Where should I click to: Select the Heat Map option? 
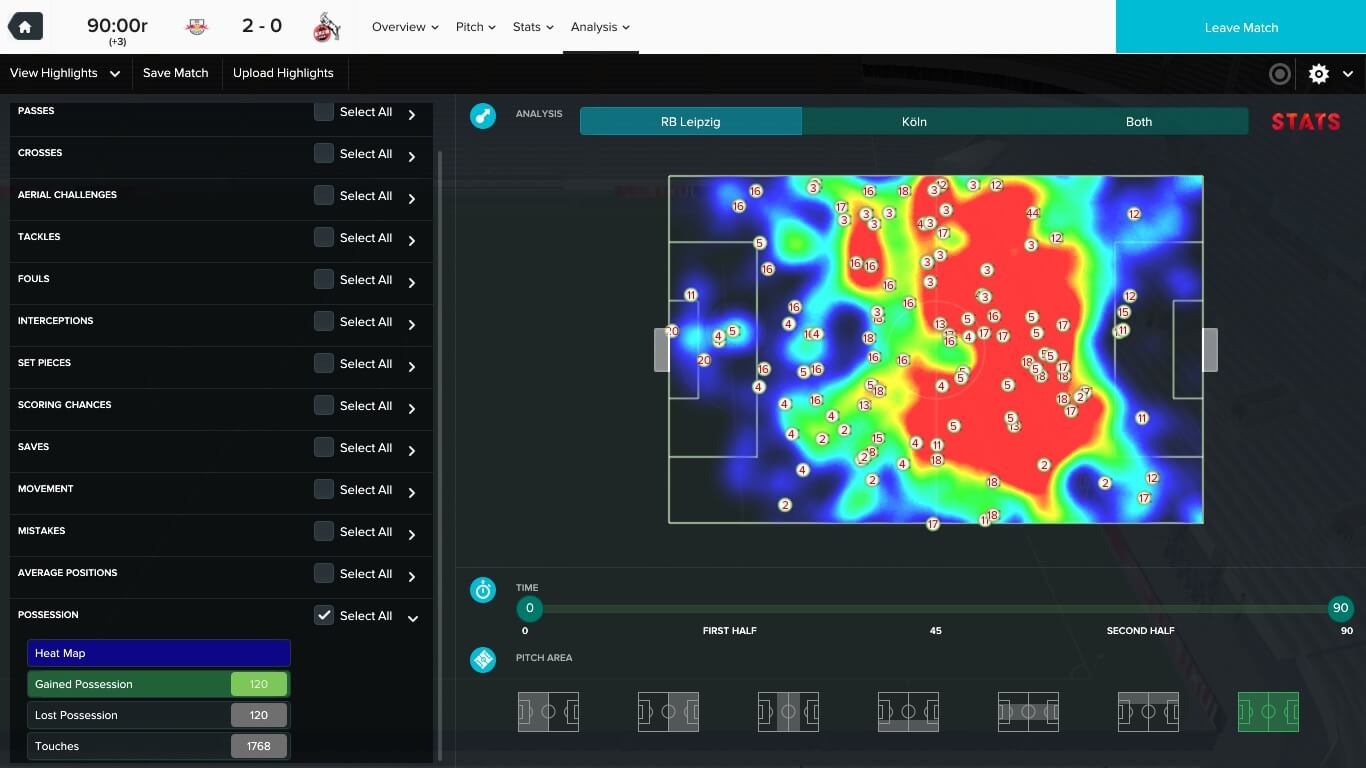tap(158, 653)
